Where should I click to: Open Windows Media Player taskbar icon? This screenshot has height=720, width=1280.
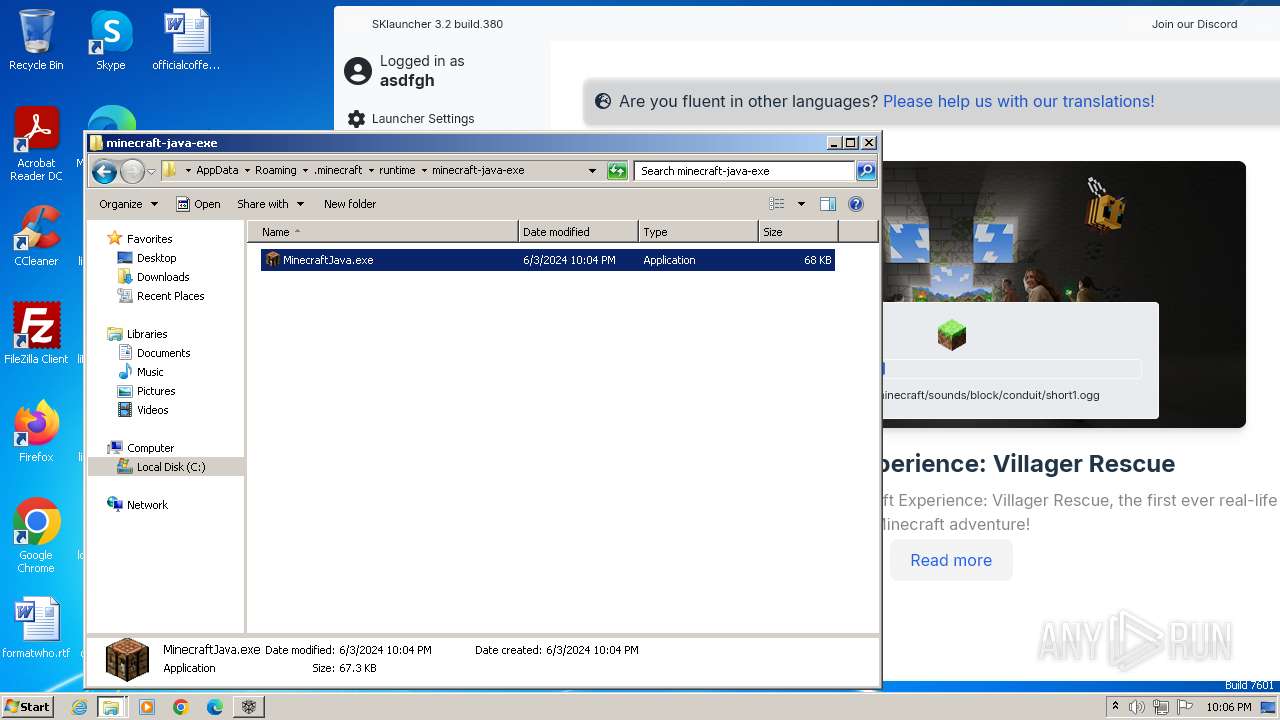pyautogui.click(x=147, y=707)
